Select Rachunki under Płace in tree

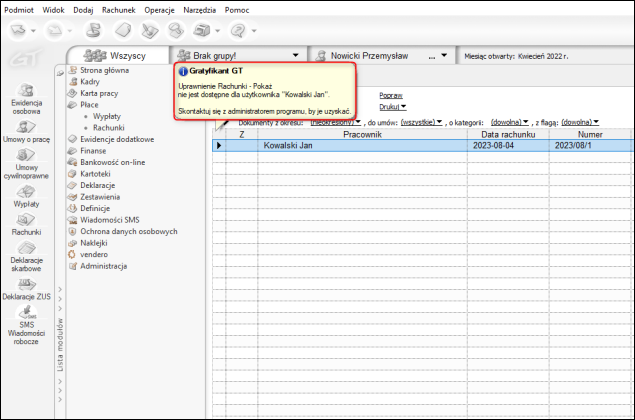click(109, 128)
